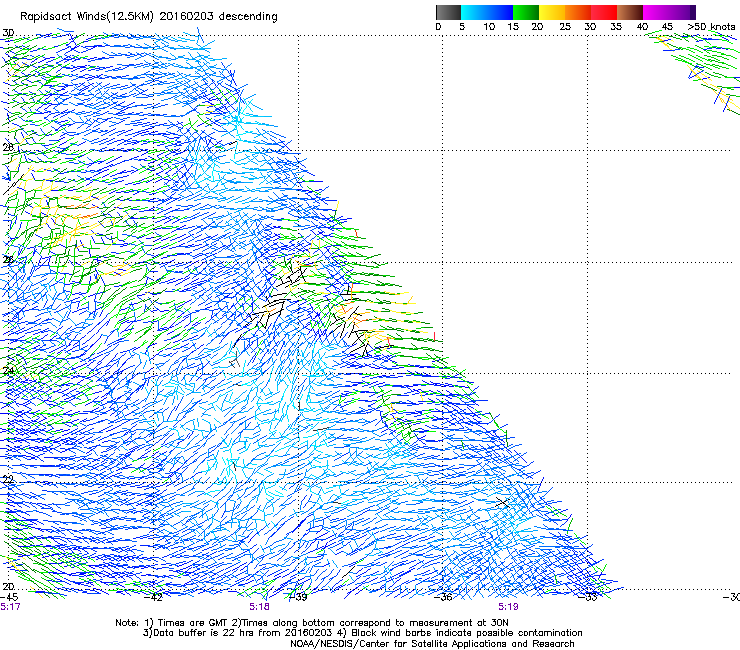Click the green 15-20 knots legend swatch
This screenshot has width=740, height=650.
[526, 12]
